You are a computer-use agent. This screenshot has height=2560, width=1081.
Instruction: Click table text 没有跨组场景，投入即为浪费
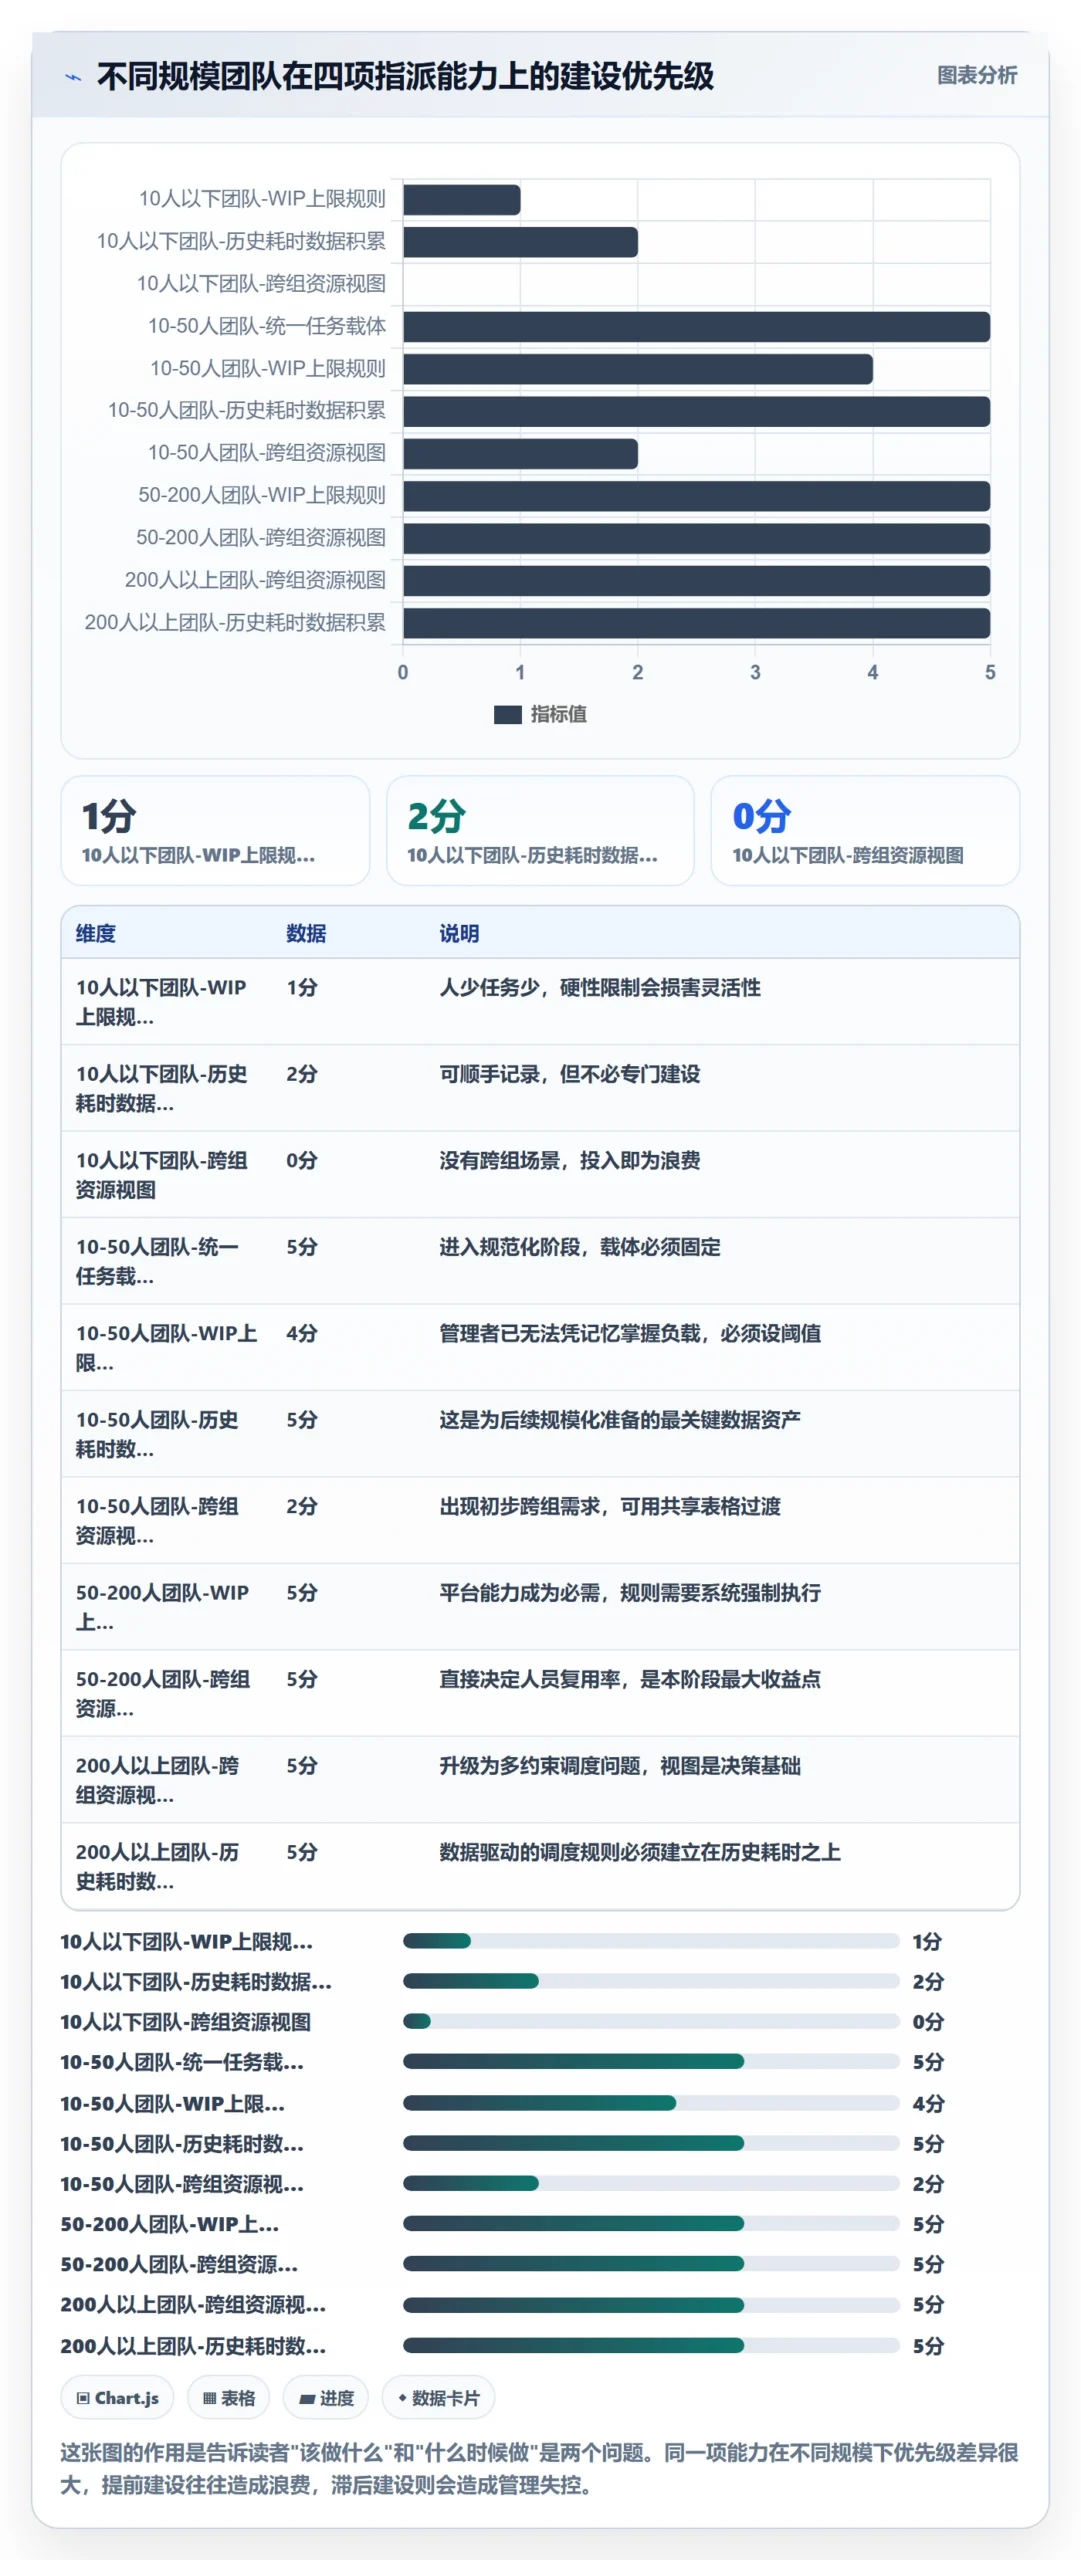click(570, 1160)
